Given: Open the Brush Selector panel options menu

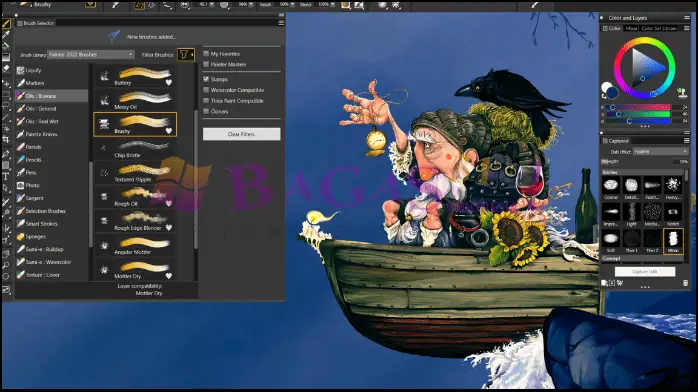Looking at the screenshot, I should click(x=281, y=23).
